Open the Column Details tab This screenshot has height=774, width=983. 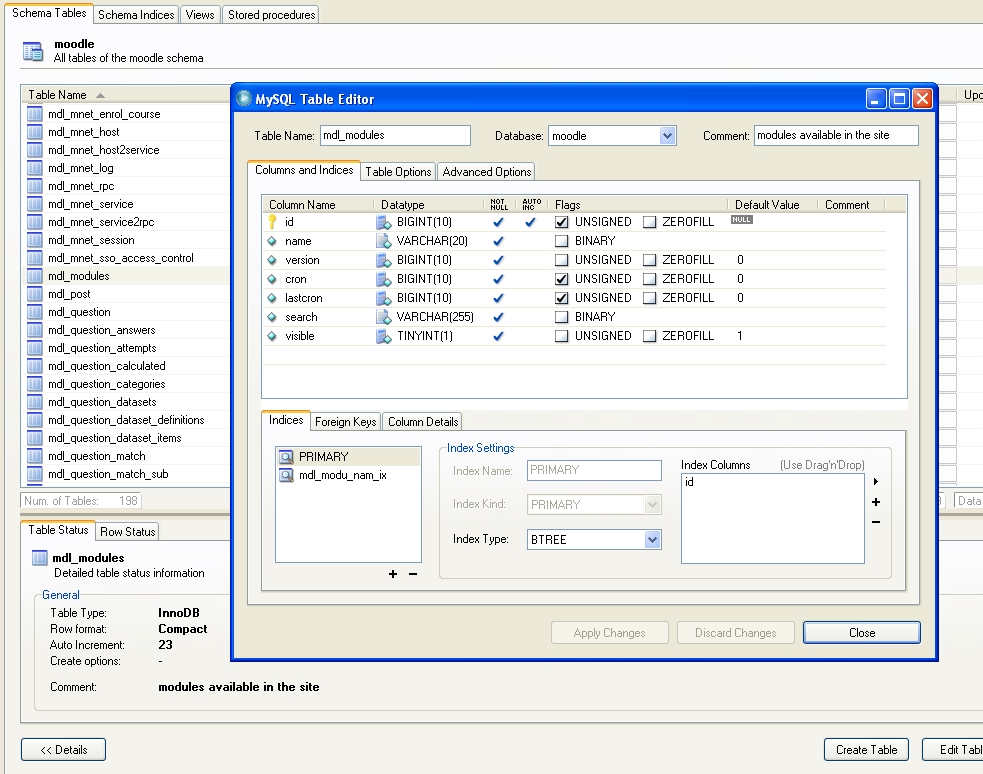[423, 422]
